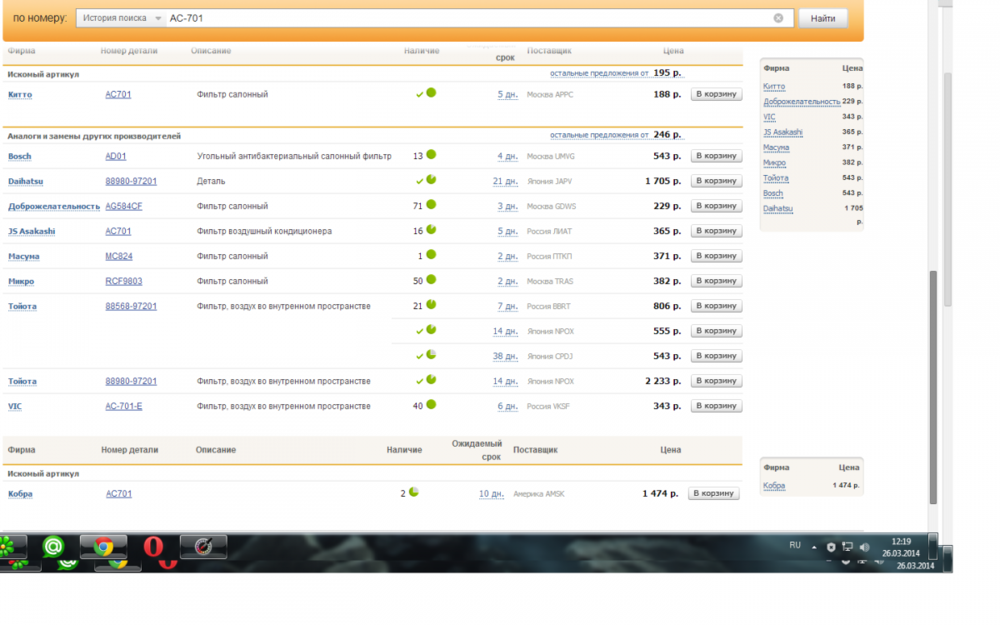Open the Доброжелательность brand link in results table
Viewport: 1000px width, 625px height.
point(54,206)
